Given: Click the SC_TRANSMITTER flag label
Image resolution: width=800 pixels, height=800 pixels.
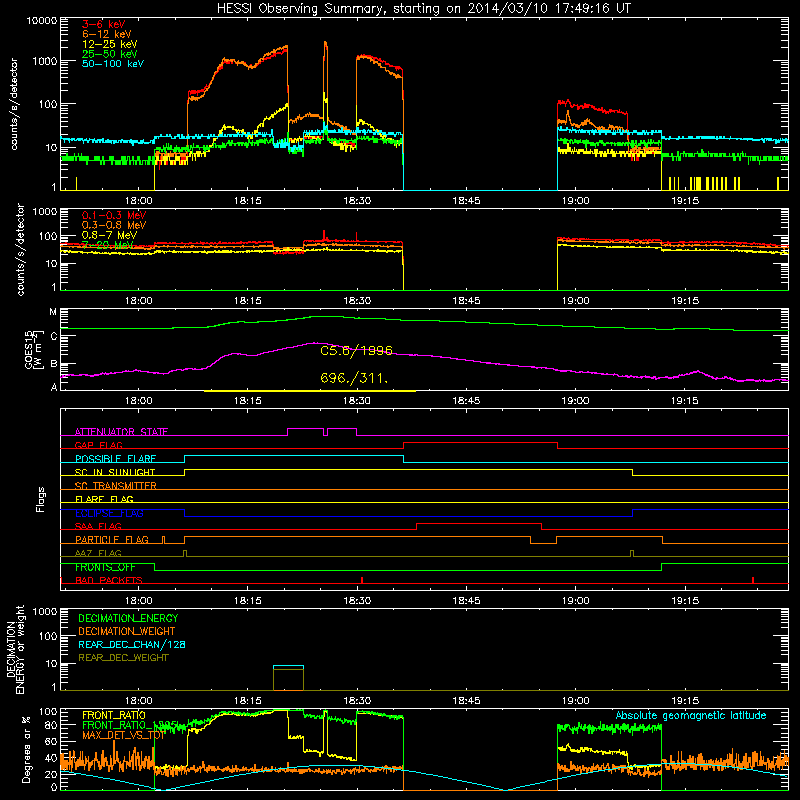Looking at the screenshot, I should 115,485.
